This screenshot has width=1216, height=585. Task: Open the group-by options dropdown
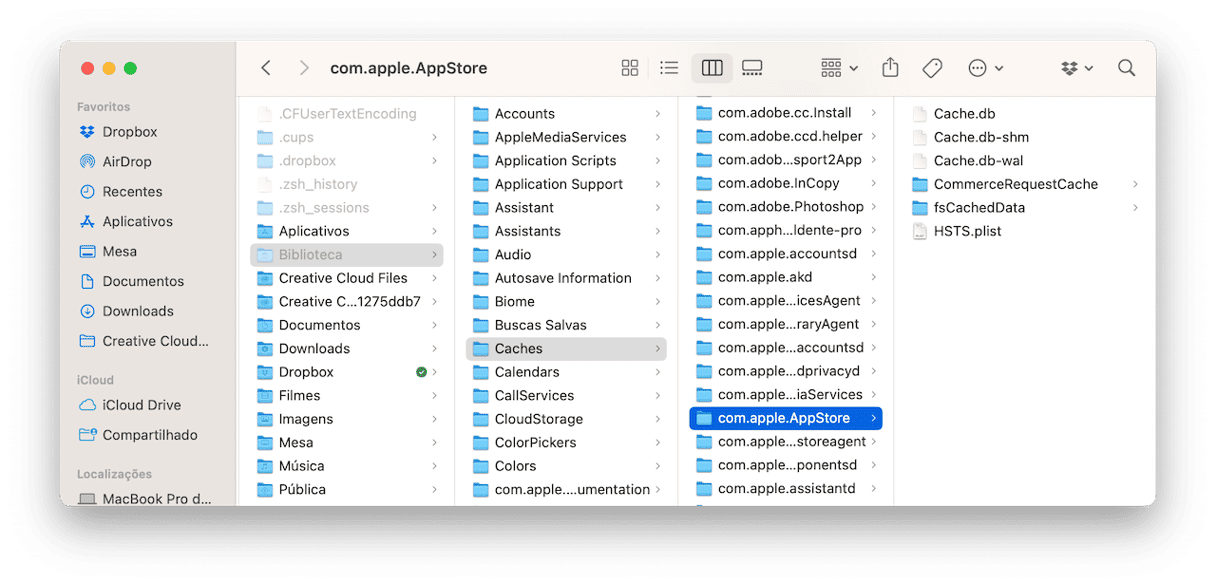[x=839, y=68]
